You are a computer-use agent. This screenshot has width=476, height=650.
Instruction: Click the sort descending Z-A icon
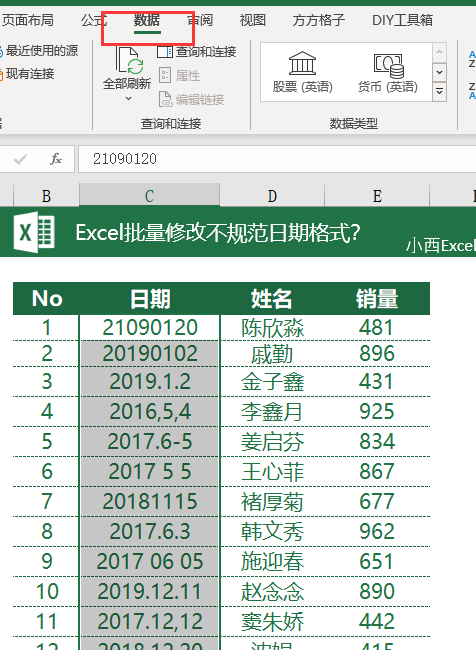pyautogui.click(x=472, y=91)
